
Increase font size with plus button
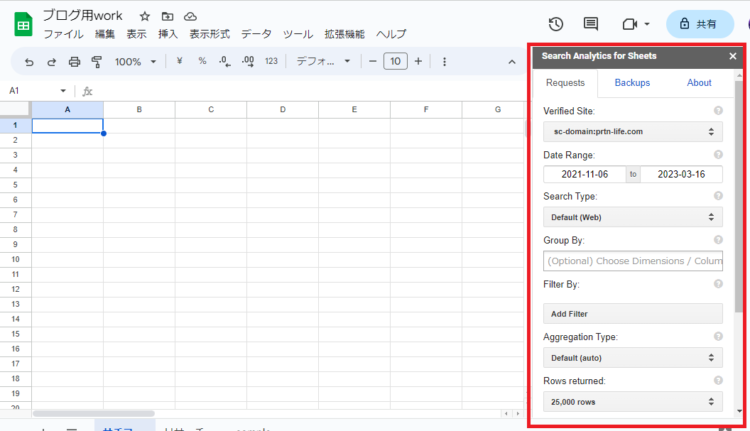pyautogui.click(x=418, y=61)
